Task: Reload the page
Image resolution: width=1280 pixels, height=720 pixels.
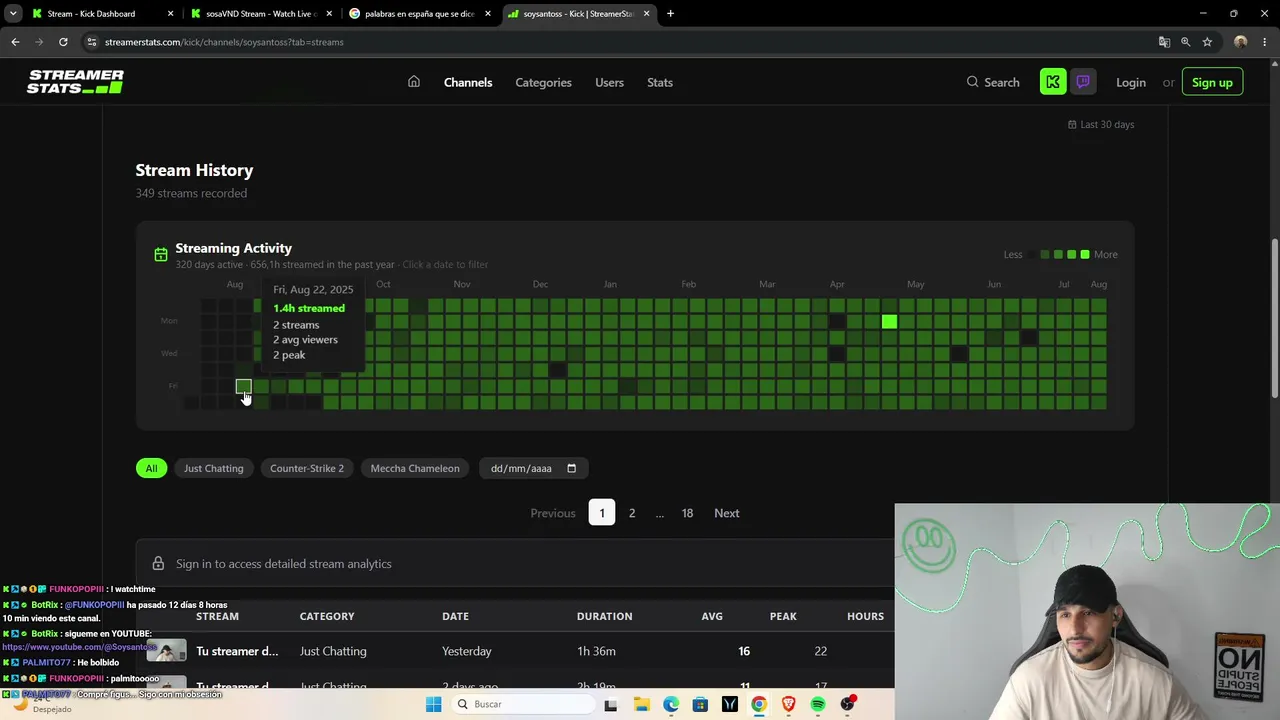Action: click(x=63, y=42)
